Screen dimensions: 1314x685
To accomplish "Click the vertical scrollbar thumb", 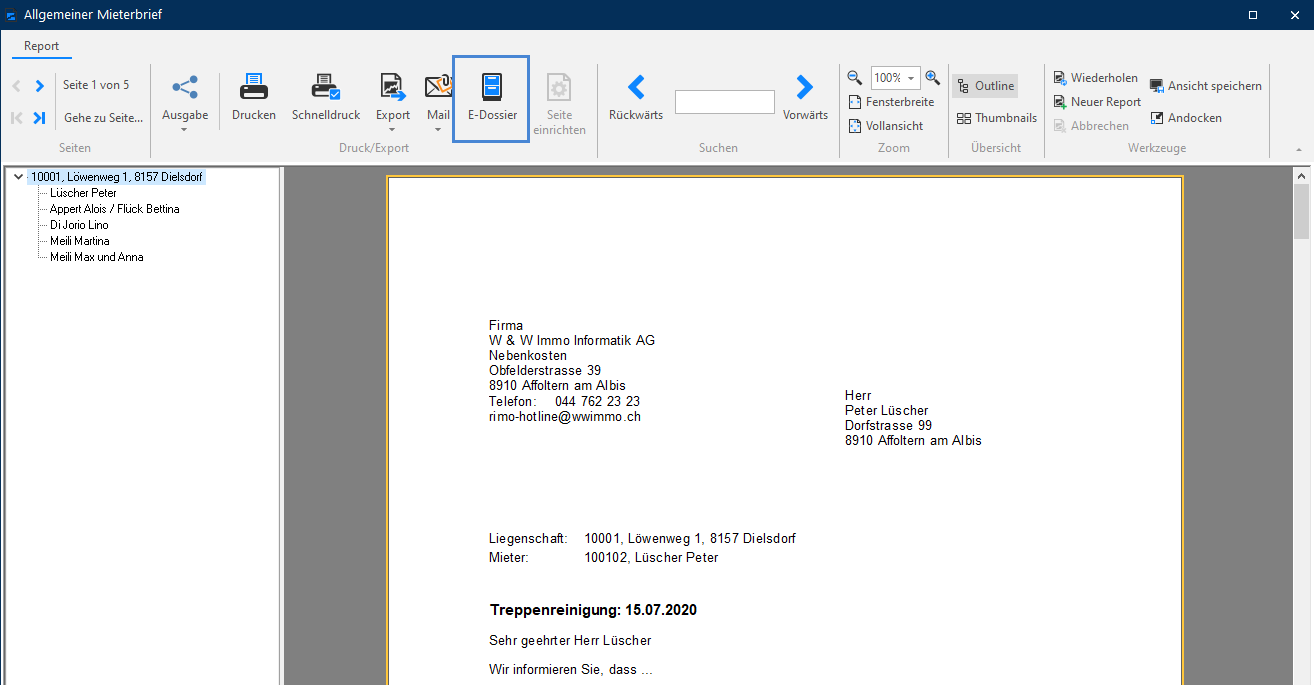I will [1301, 212].
